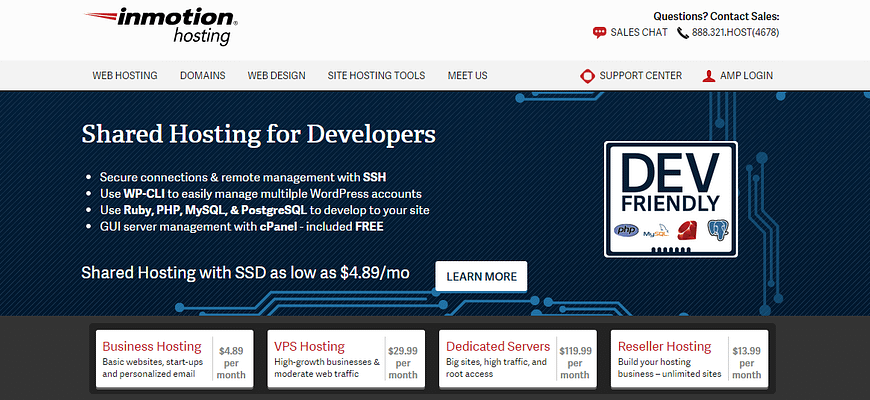Click 'Basic websites, start-ups and personalized email' description
This screenshot has height=400, width=870.
(153, 368)
